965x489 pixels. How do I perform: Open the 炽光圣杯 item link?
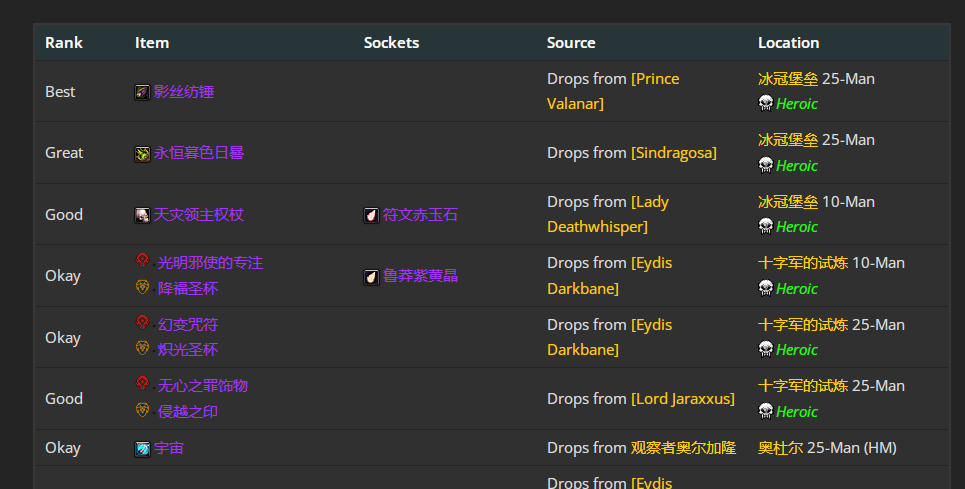(188, 349)
